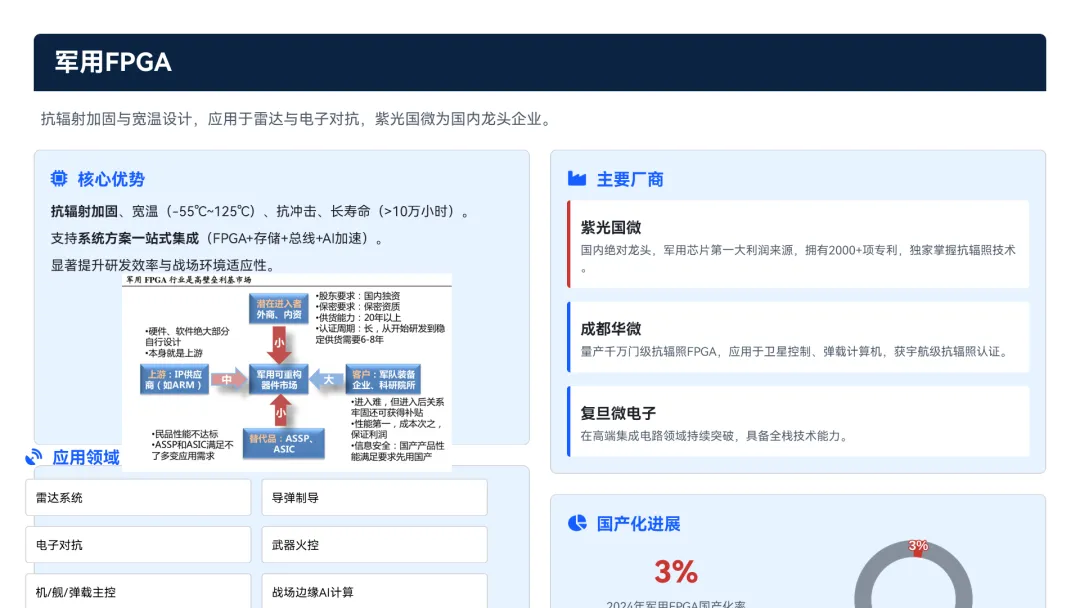Click the 应用领域 heading
The height and width of the screenshot is (608, 1080).
click(86, 457)
